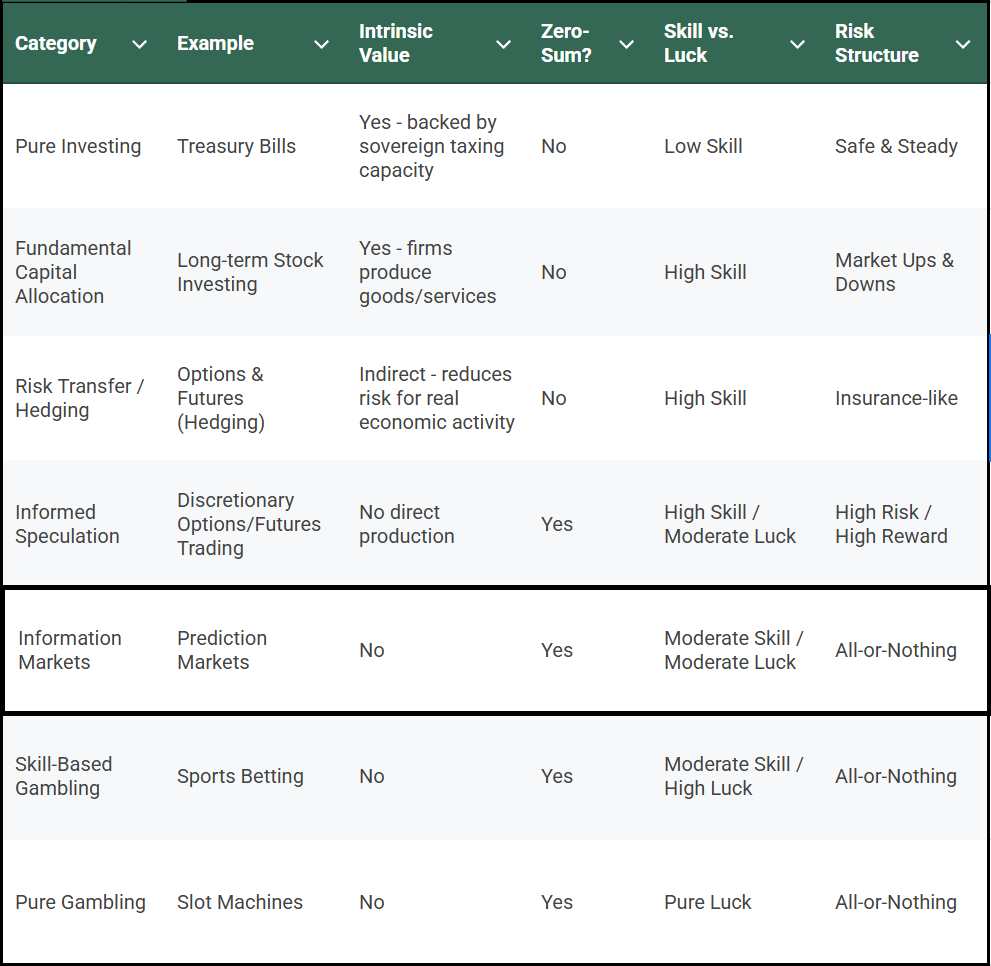Select Zero-Sum No in Treasury Bills row

click(554, 146)
